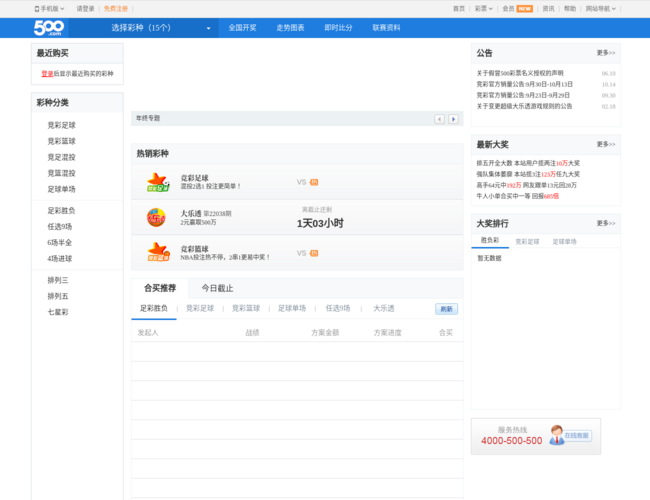Open the 竞彩篮球 star icon in 热销彩种

click(158, 252)
